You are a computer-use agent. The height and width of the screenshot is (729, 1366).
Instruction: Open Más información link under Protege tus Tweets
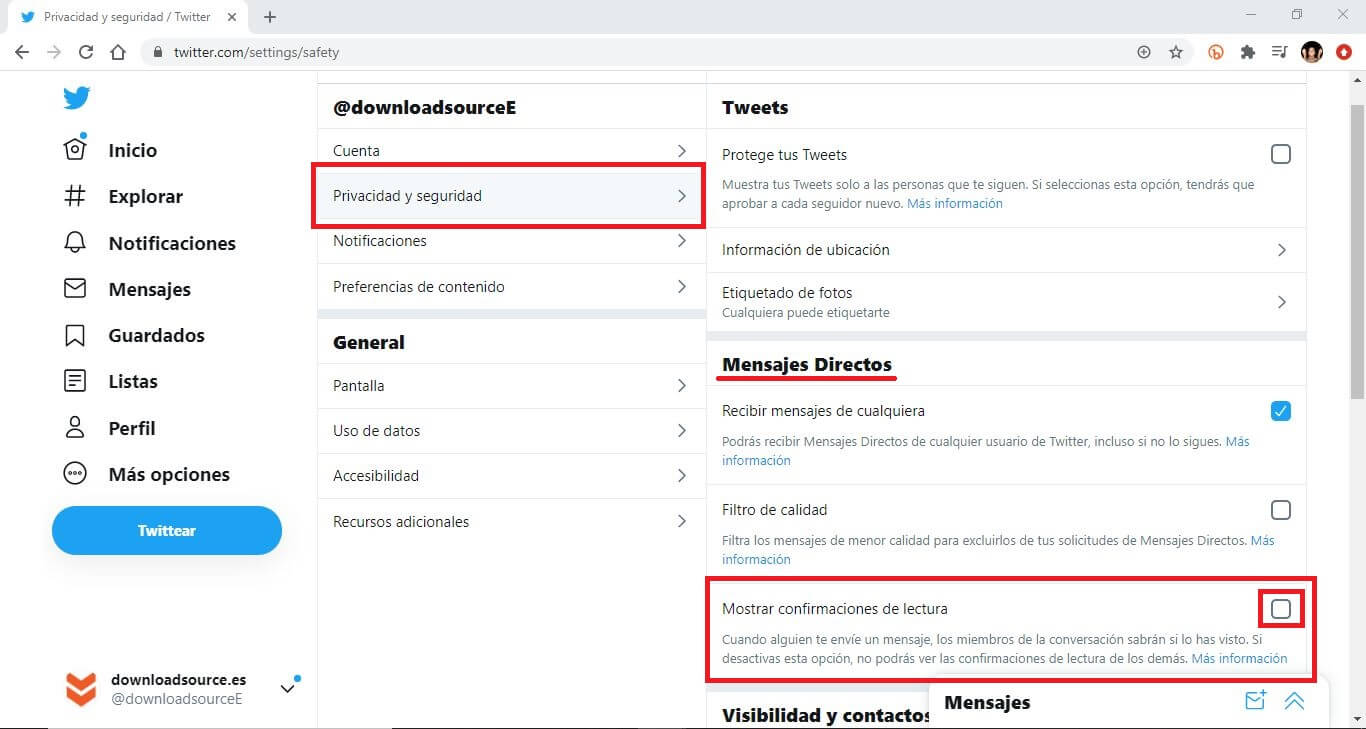954,203
